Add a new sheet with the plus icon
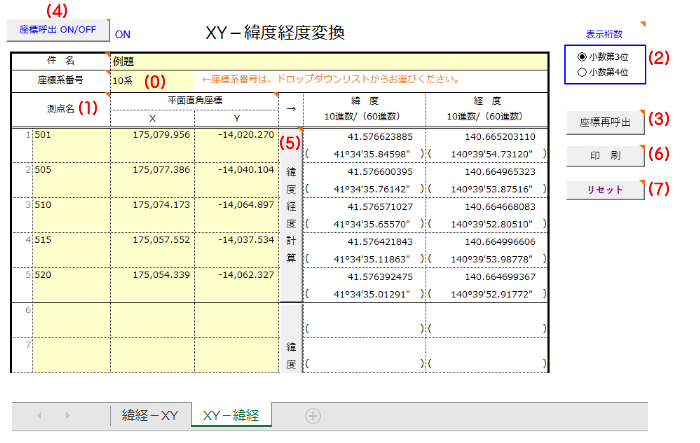700x443 pixels. tap(312, 415)
